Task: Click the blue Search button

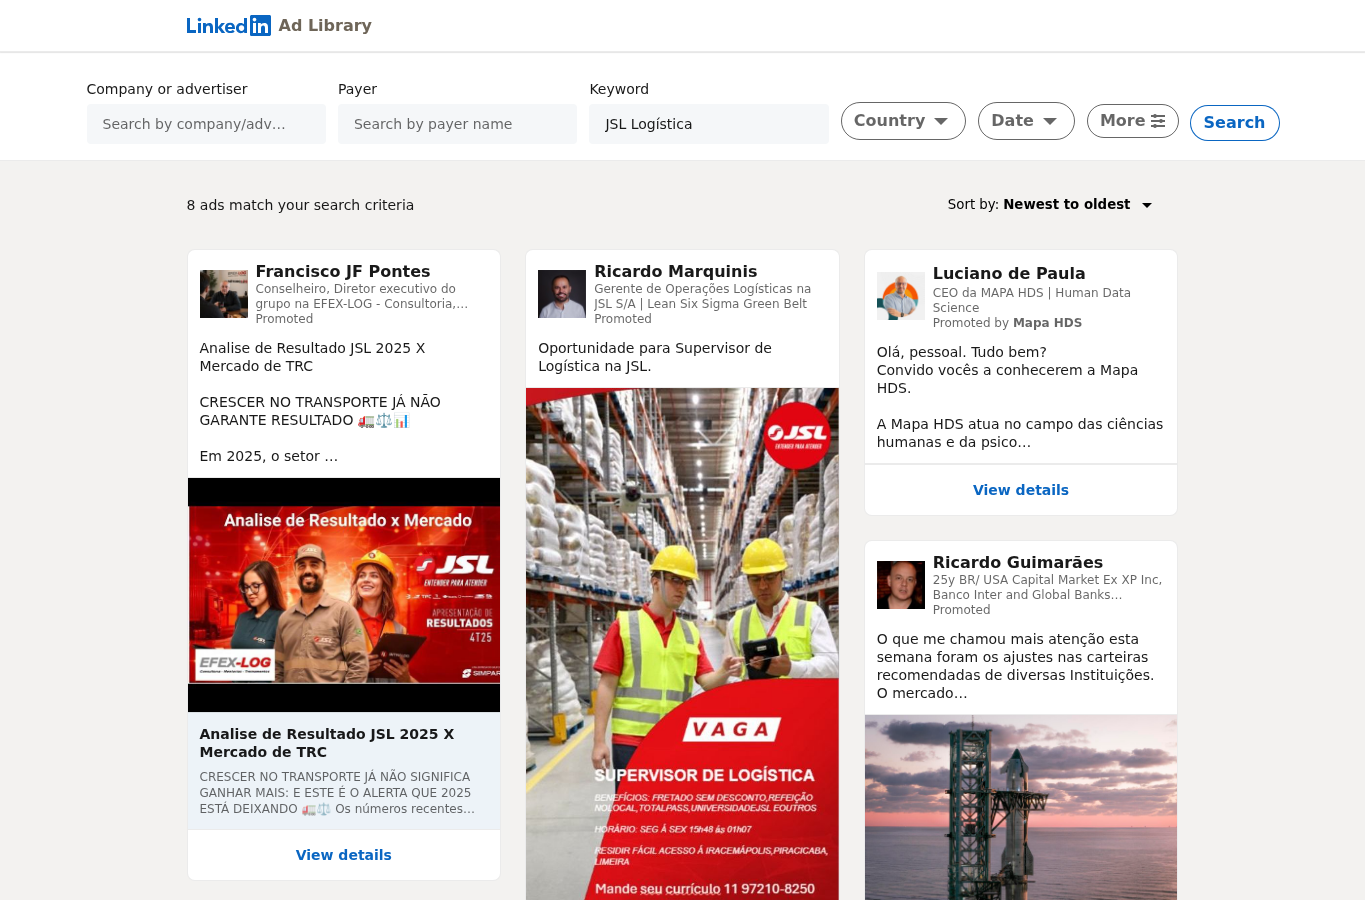Action: 1234,123
